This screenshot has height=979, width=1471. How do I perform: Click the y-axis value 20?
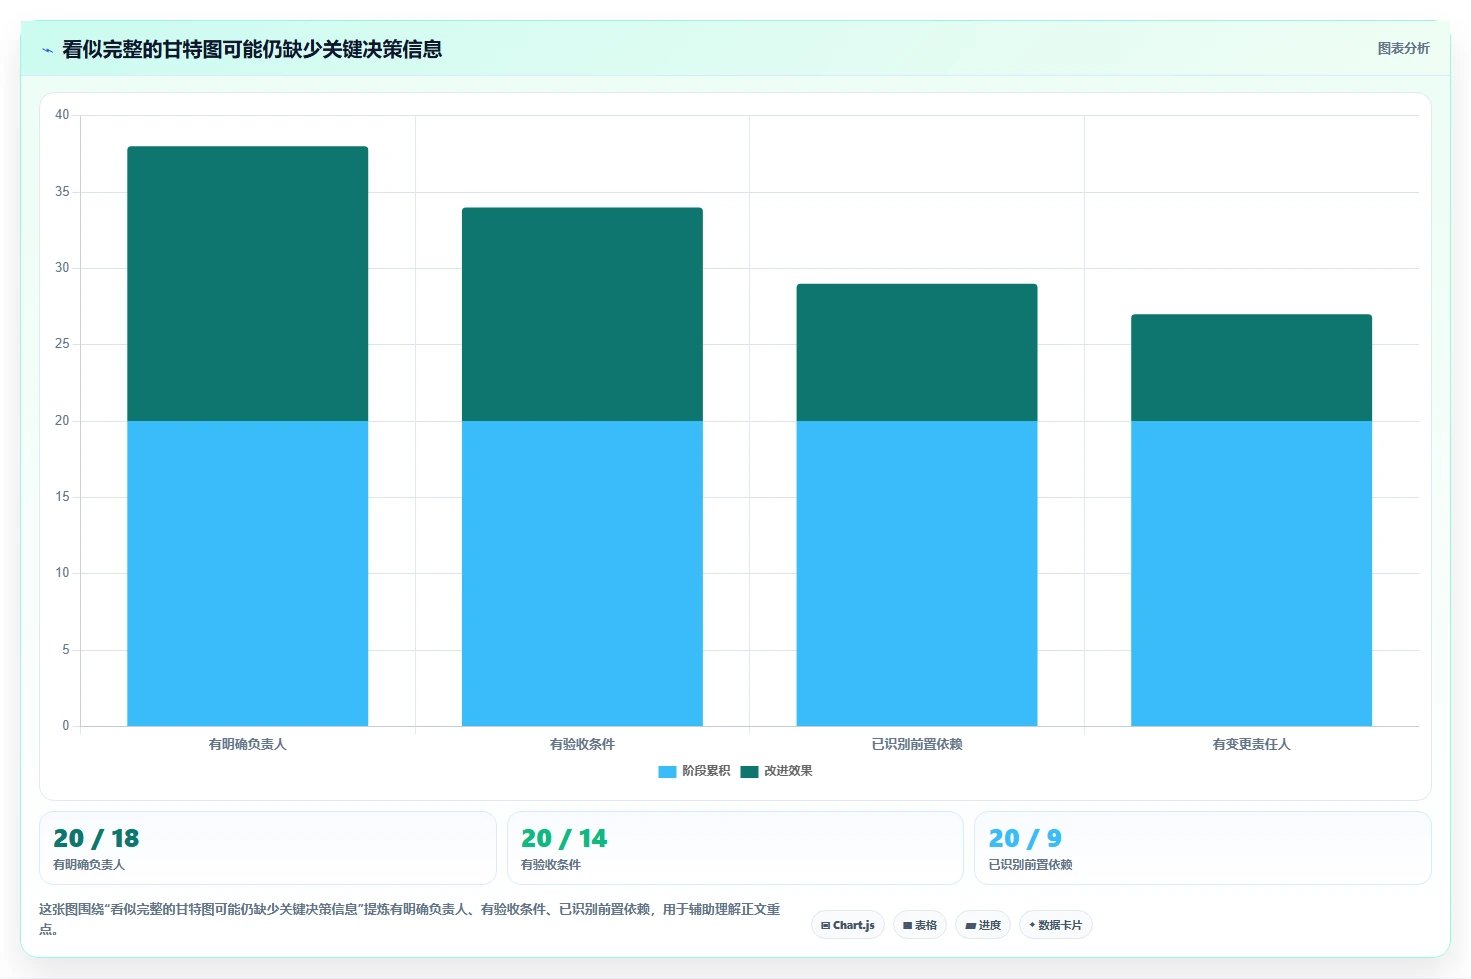click(62, 421)
